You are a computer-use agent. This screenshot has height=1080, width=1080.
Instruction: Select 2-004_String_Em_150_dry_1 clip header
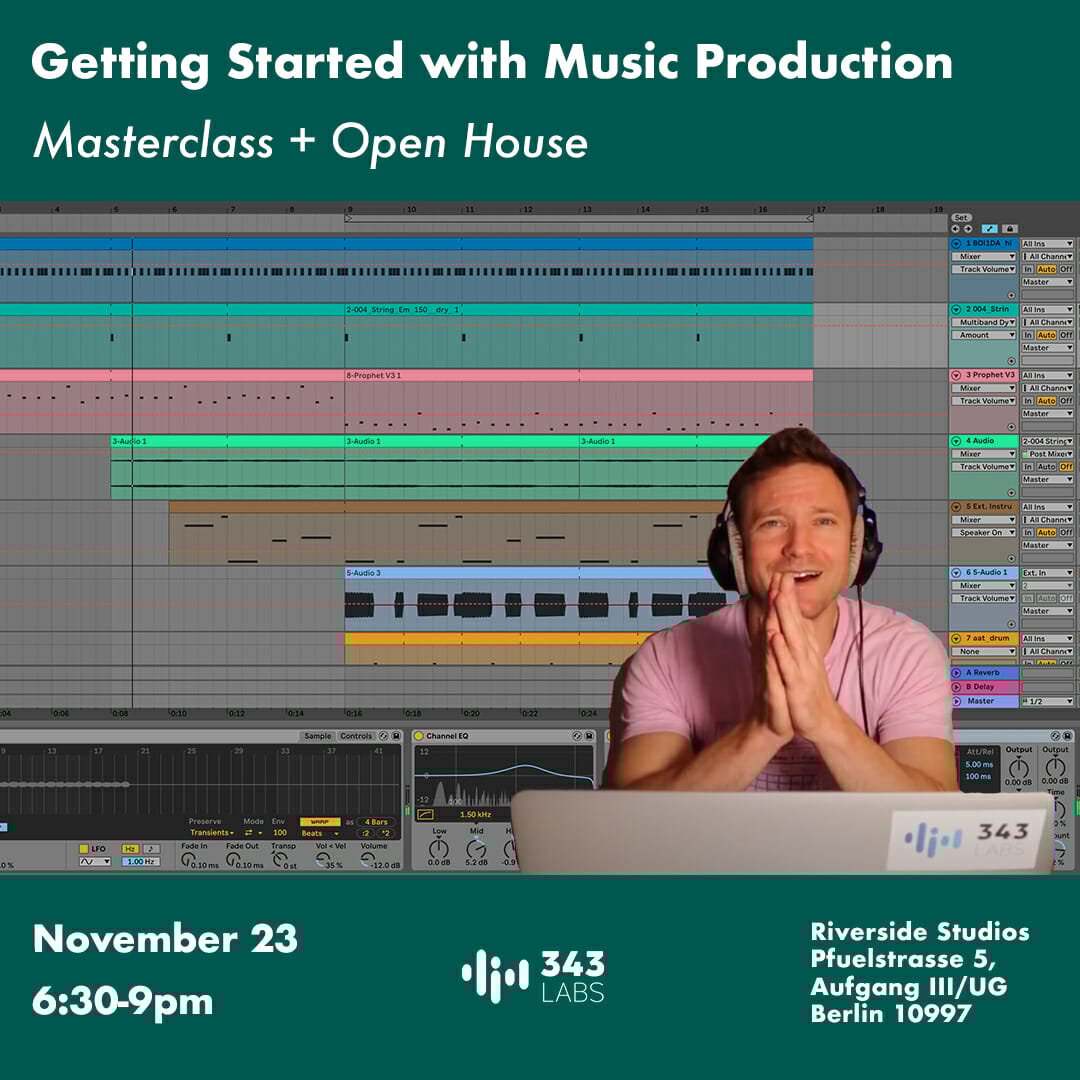click(579, 310)
